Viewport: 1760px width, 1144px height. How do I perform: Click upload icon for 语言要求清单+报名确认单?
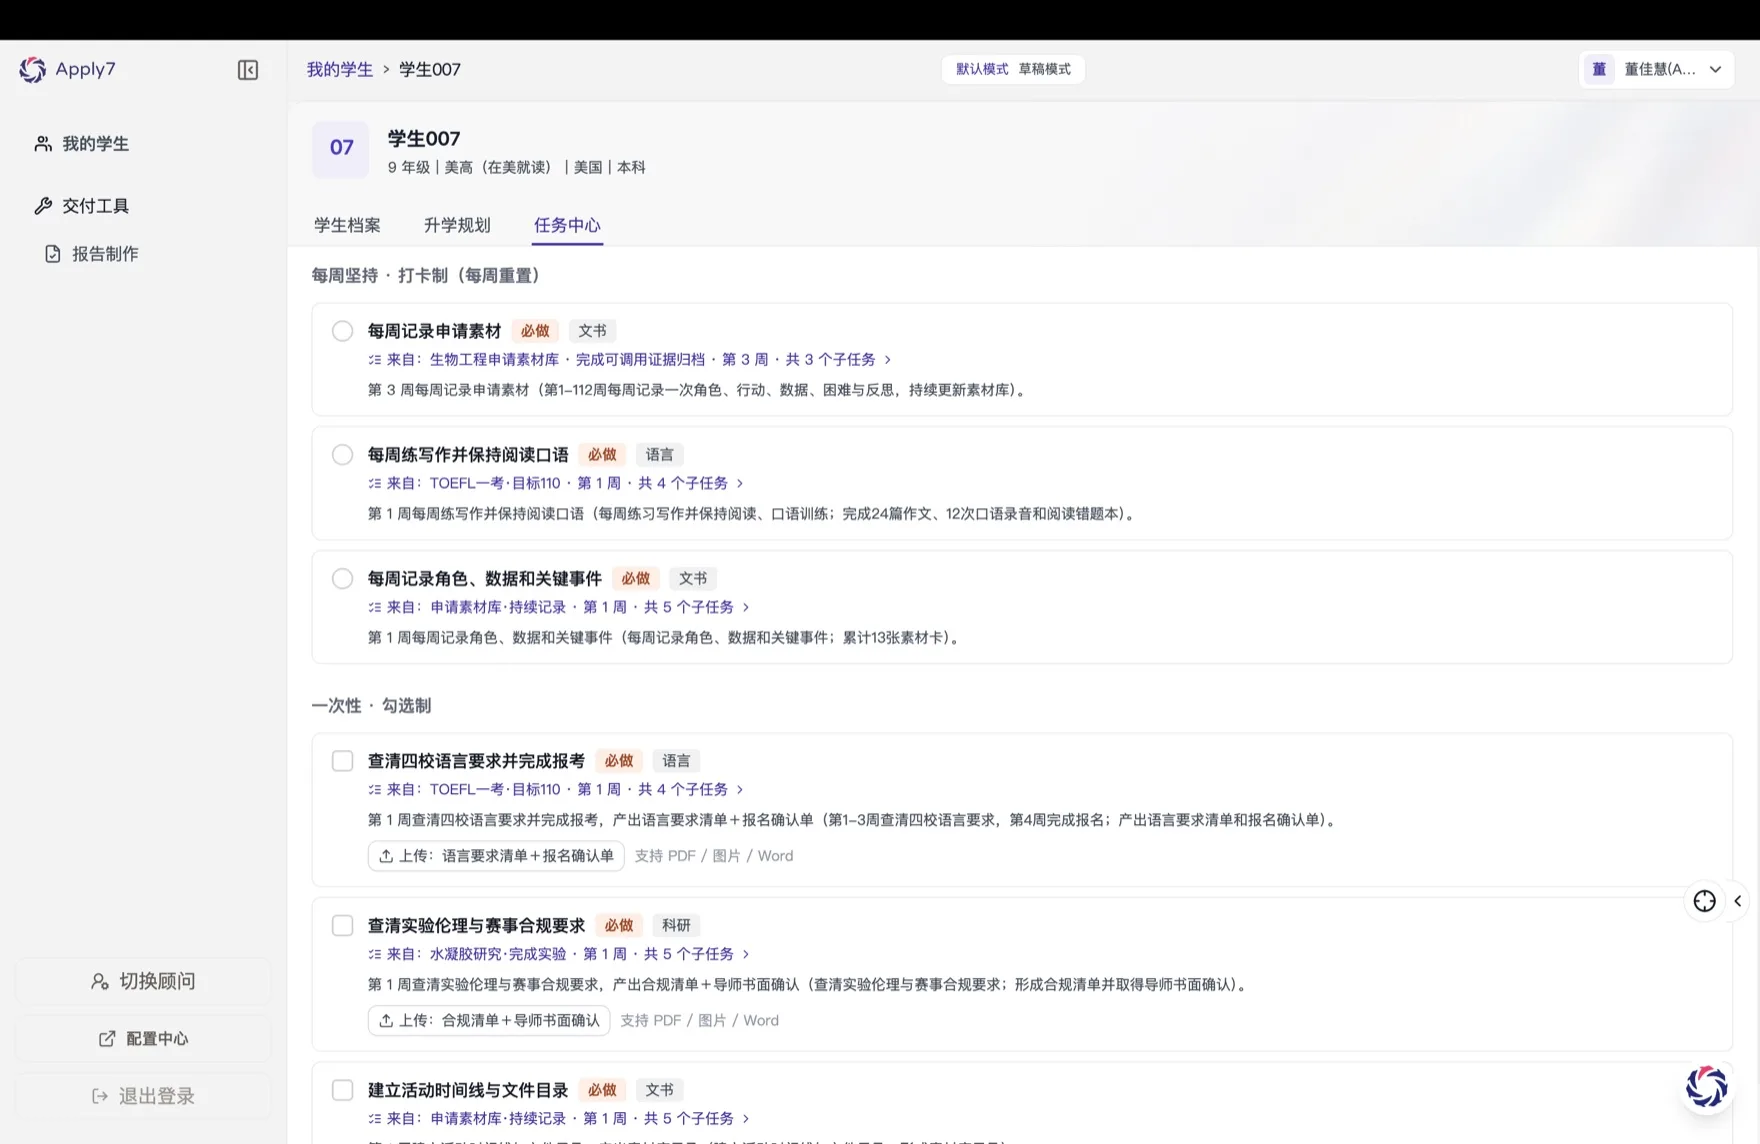pyautogui.click(x=386, y=856)
